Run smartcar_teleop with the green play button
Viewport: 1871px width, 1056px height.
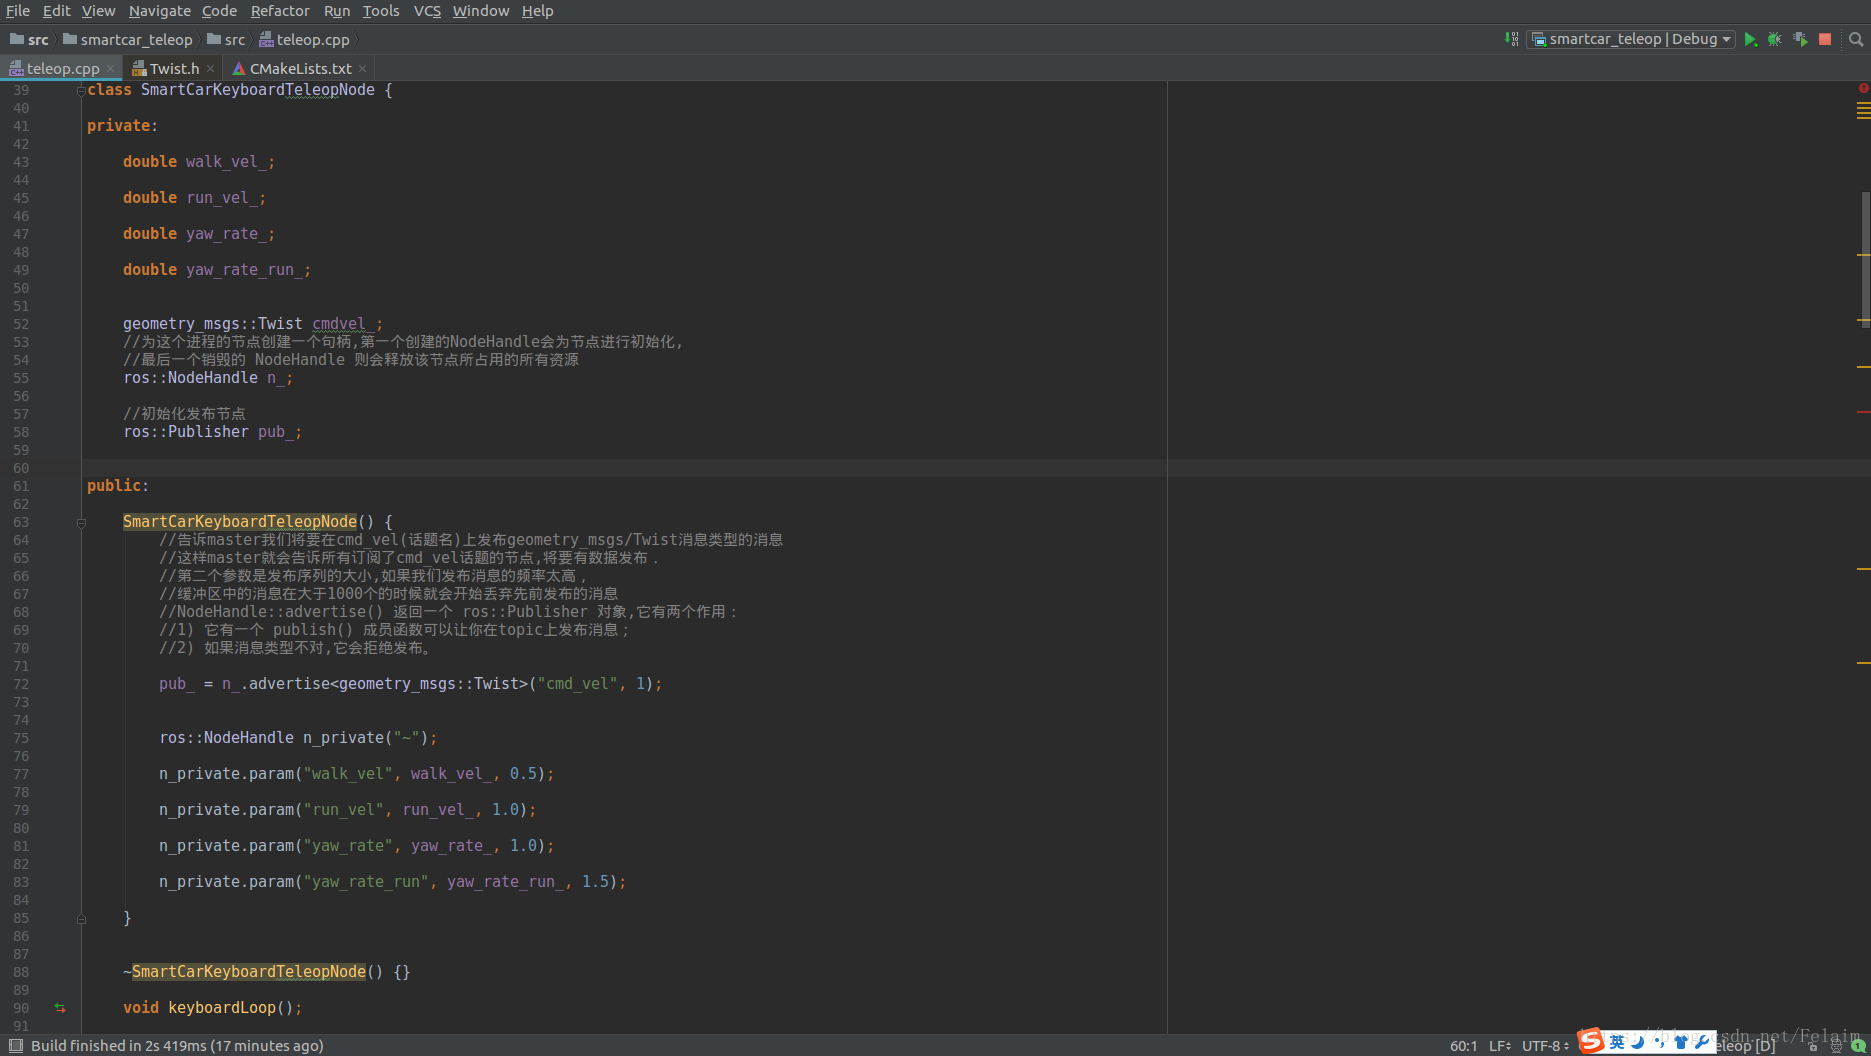[x=1750, y=39]
